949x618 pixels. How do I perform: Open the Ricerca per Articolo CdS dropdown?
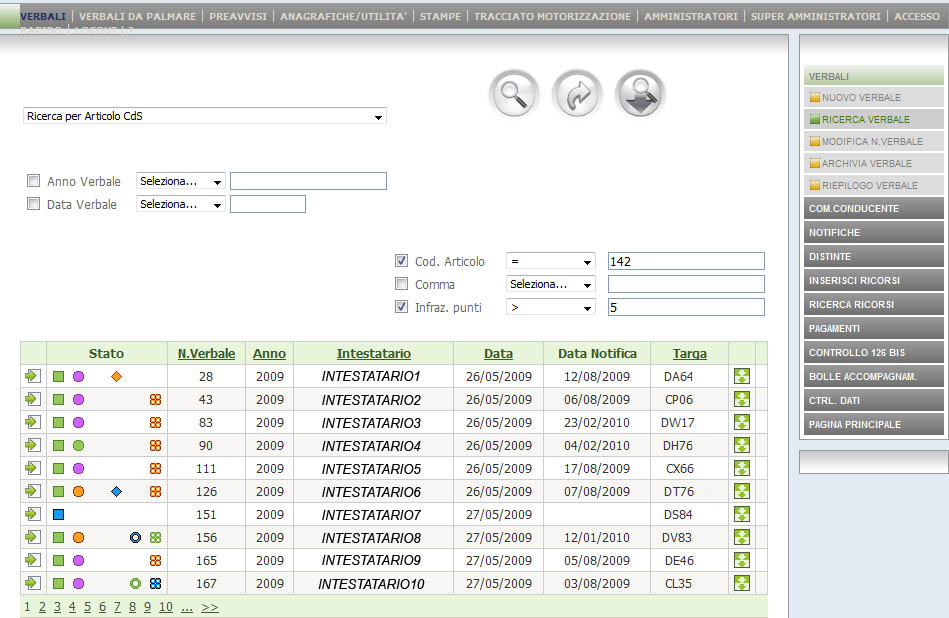coord(205,116)
